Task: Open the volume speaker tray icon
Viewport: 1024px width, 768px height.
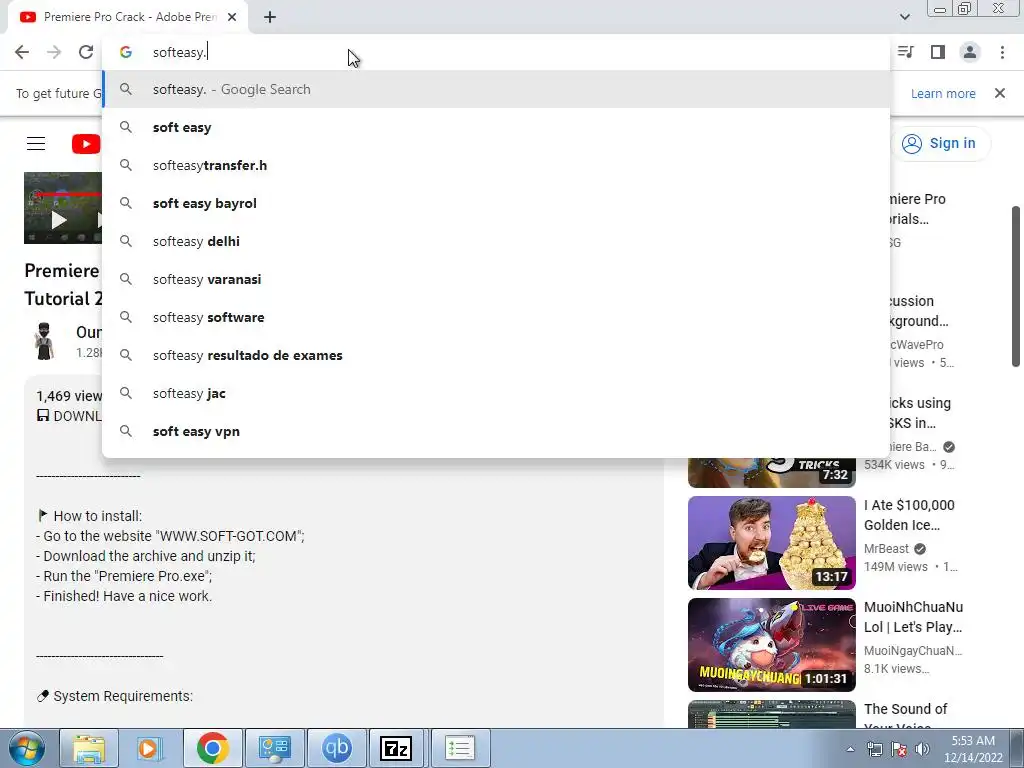Action: coord(922,749)
